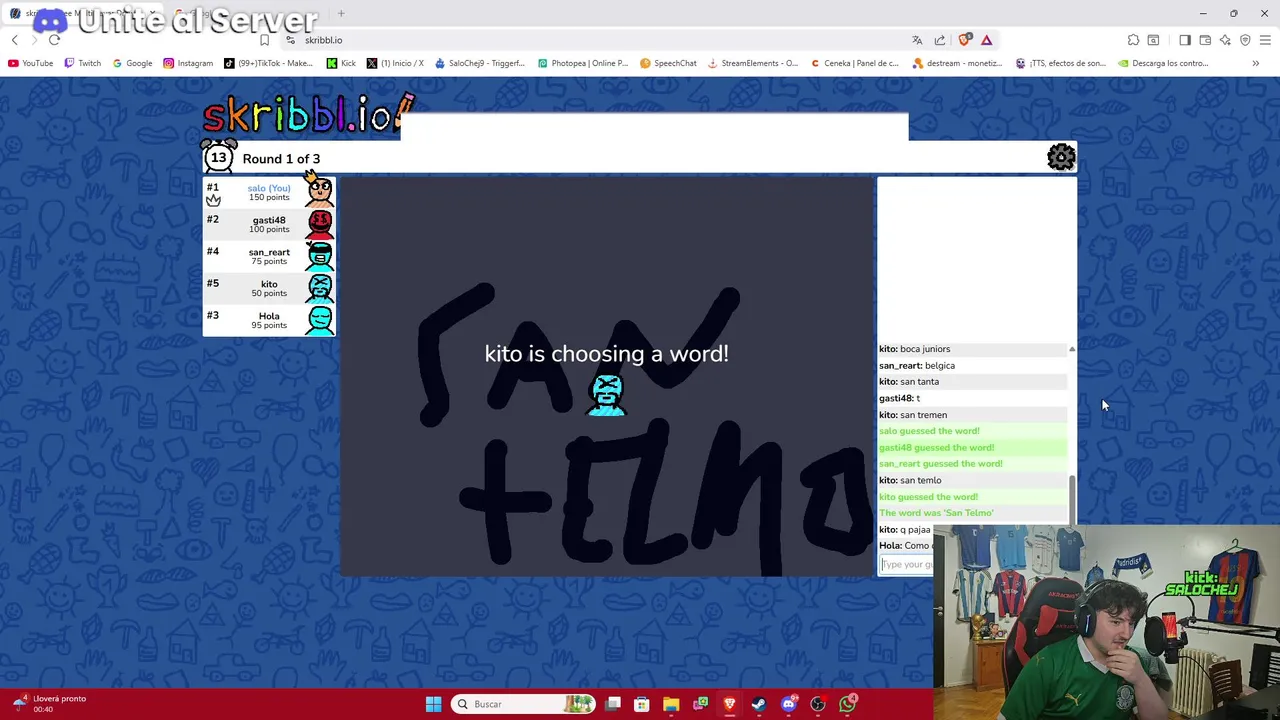Open Brave Shields lion icon
The width and height of the screenshot is (1280, 720).
pos(964,40)
